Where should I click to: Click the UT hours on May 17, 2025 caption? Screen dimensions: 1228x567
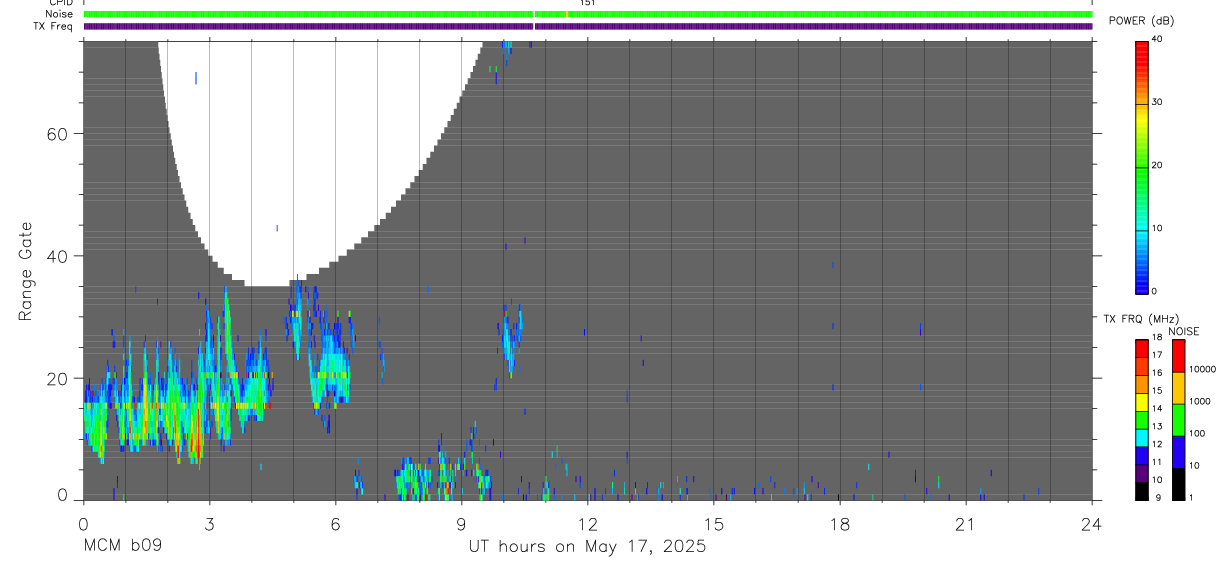tap(588, 547)
